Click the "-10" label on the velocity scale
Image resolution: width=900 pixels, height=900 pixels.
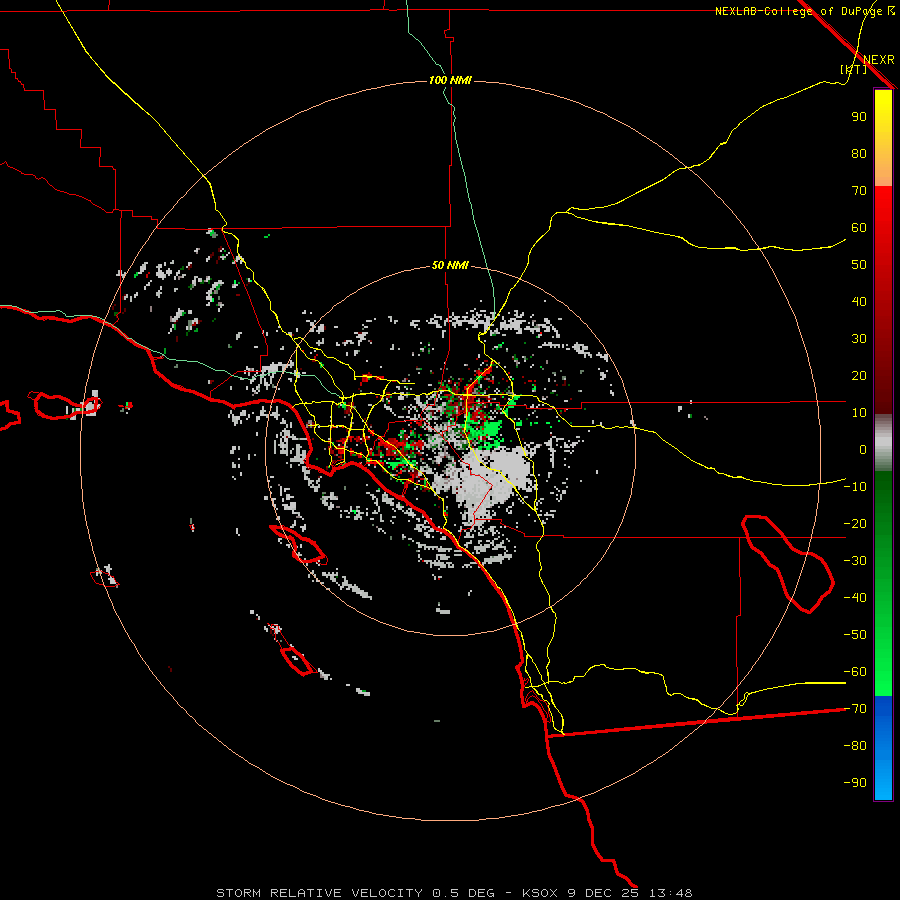click(x=855, y=487)
